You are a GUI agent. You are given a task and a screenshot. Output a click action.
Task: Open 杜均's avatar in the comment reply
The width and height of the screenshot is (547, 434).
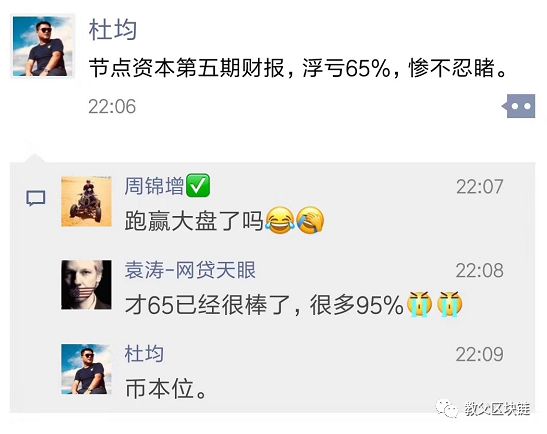click(x=87, y=369)
